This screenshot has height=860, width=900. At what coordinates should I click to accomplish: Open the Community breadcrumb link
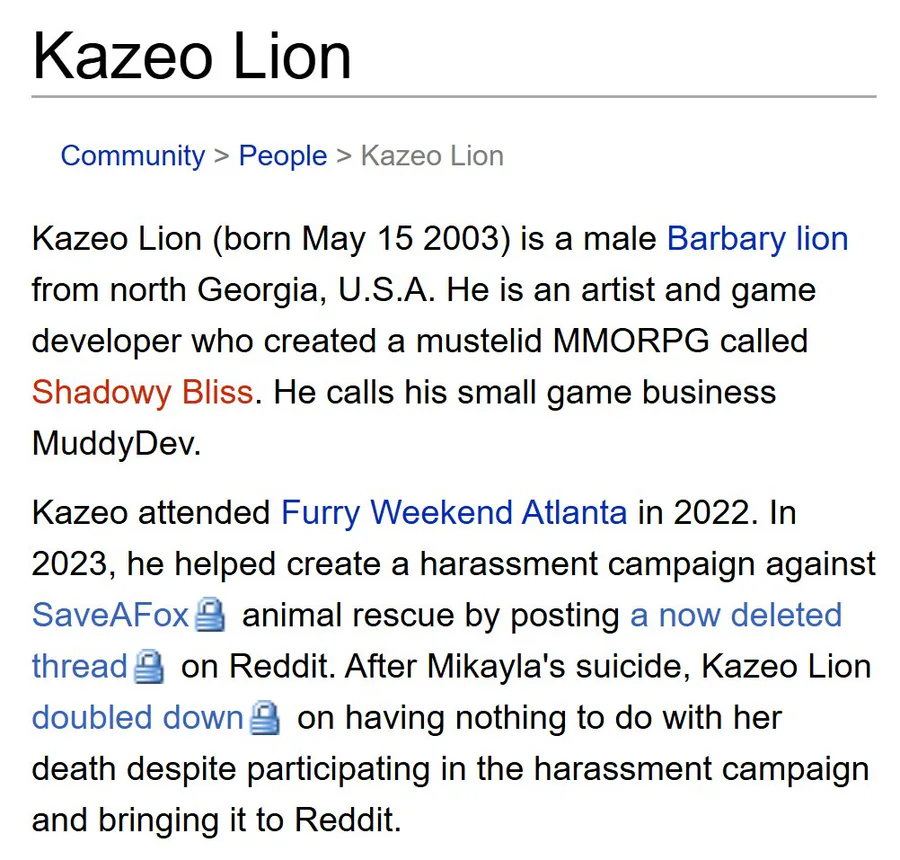(133, 156)
